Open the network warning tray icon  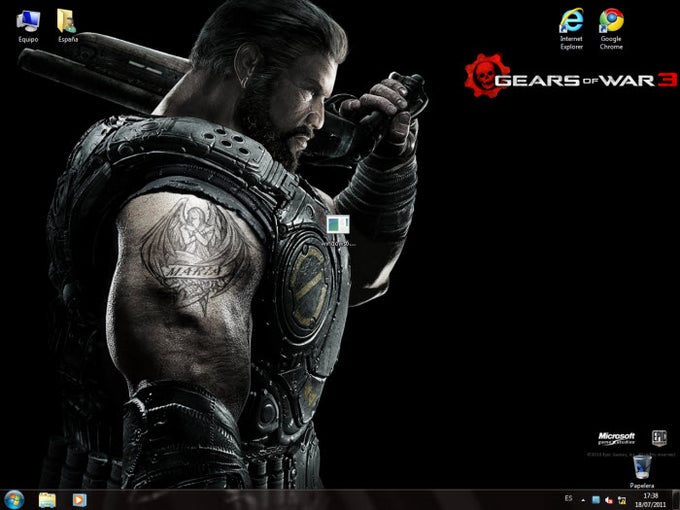(x=622, y=500)
